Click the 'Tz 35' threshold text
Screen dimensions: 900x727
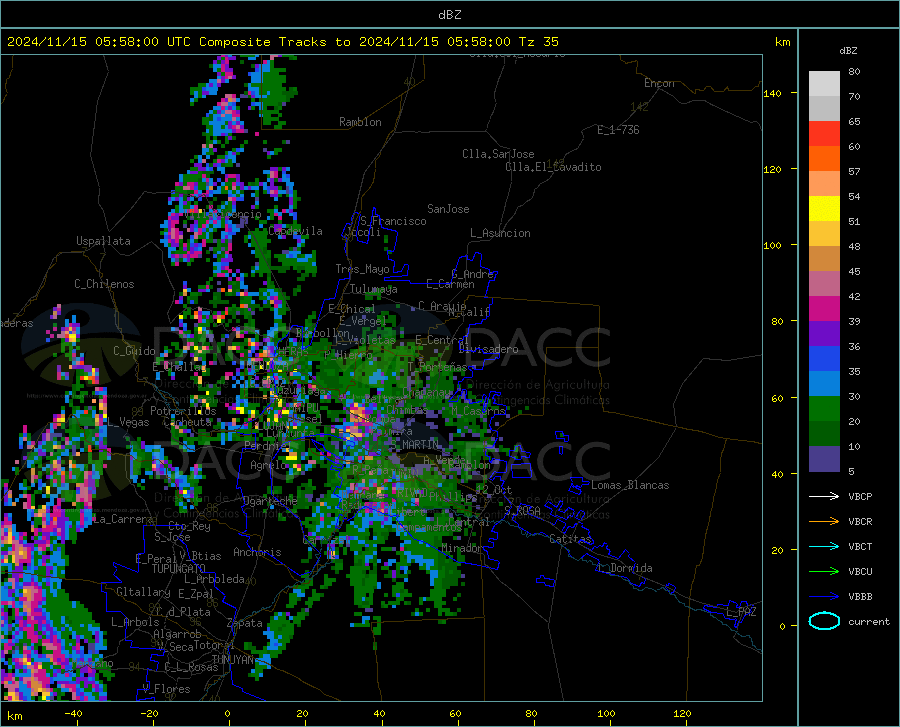click(538, 42)
